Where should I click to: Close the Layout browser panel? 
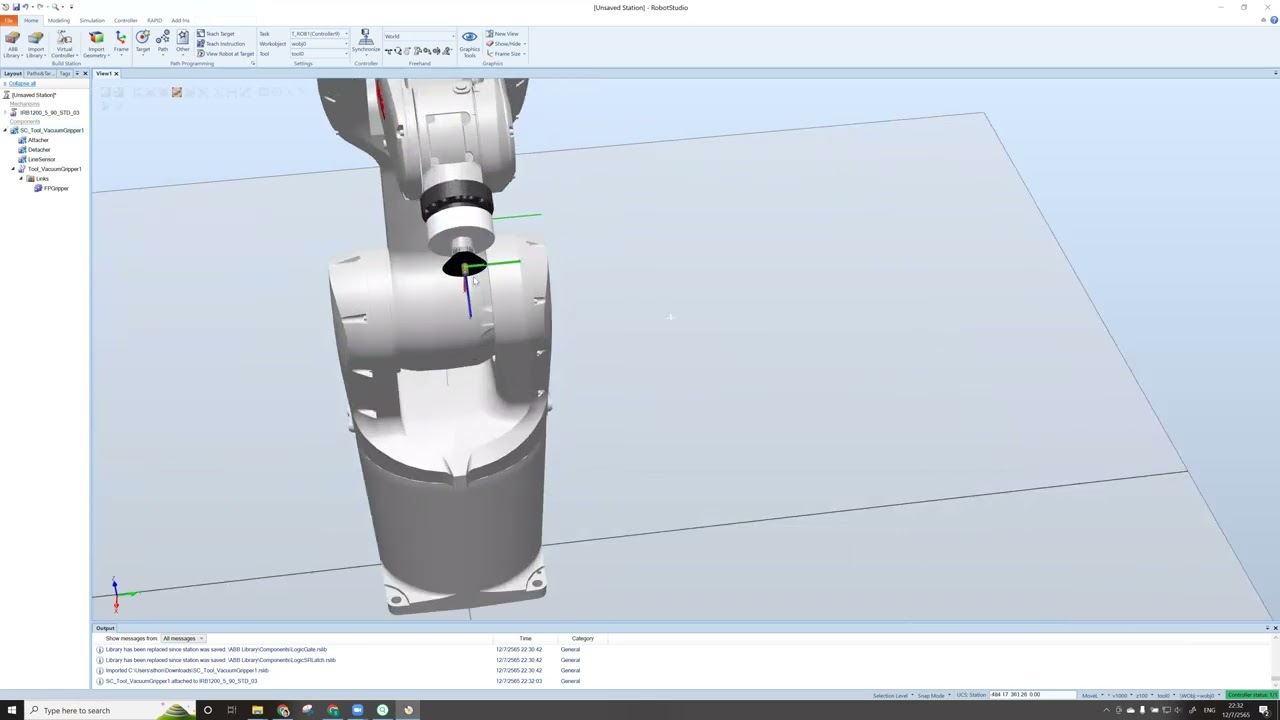tap(85, 74)
